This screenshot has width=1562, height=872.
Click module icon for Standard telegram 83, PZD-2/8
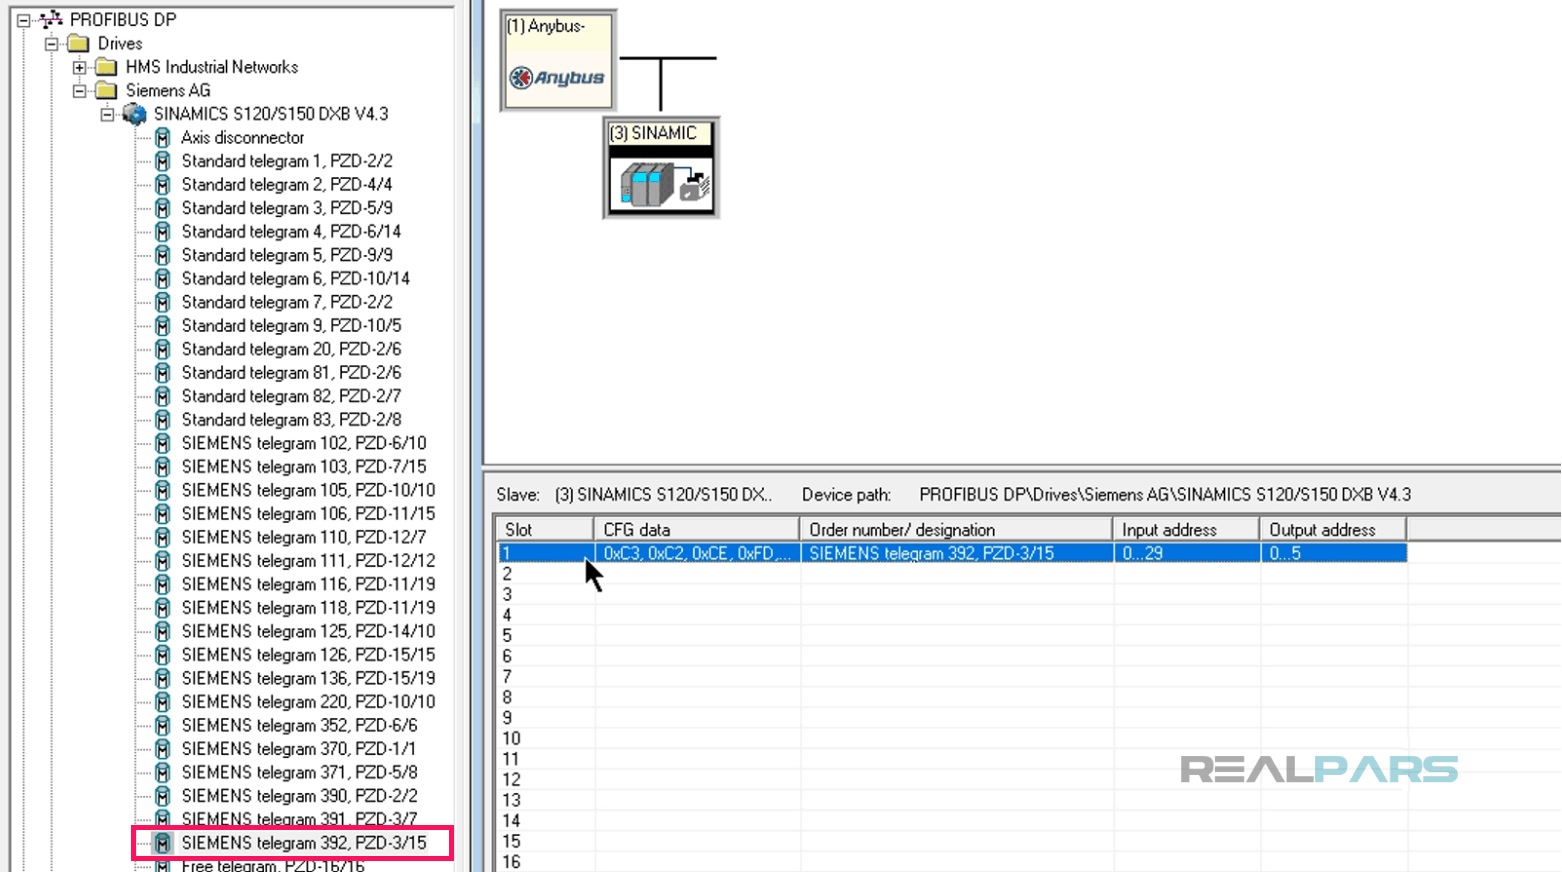point(163,420)
